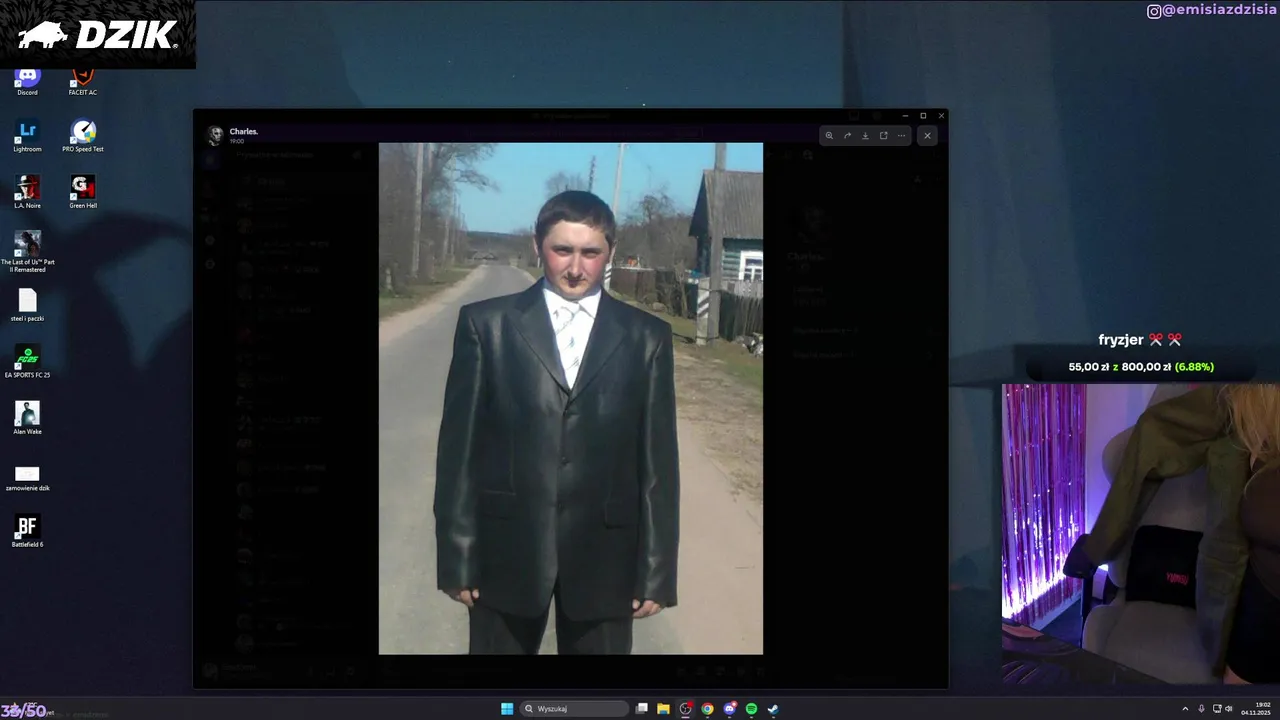Open the clock showing 19:02 date
The width and height of the screenshot is (1280, 720).
point(1256,709)
